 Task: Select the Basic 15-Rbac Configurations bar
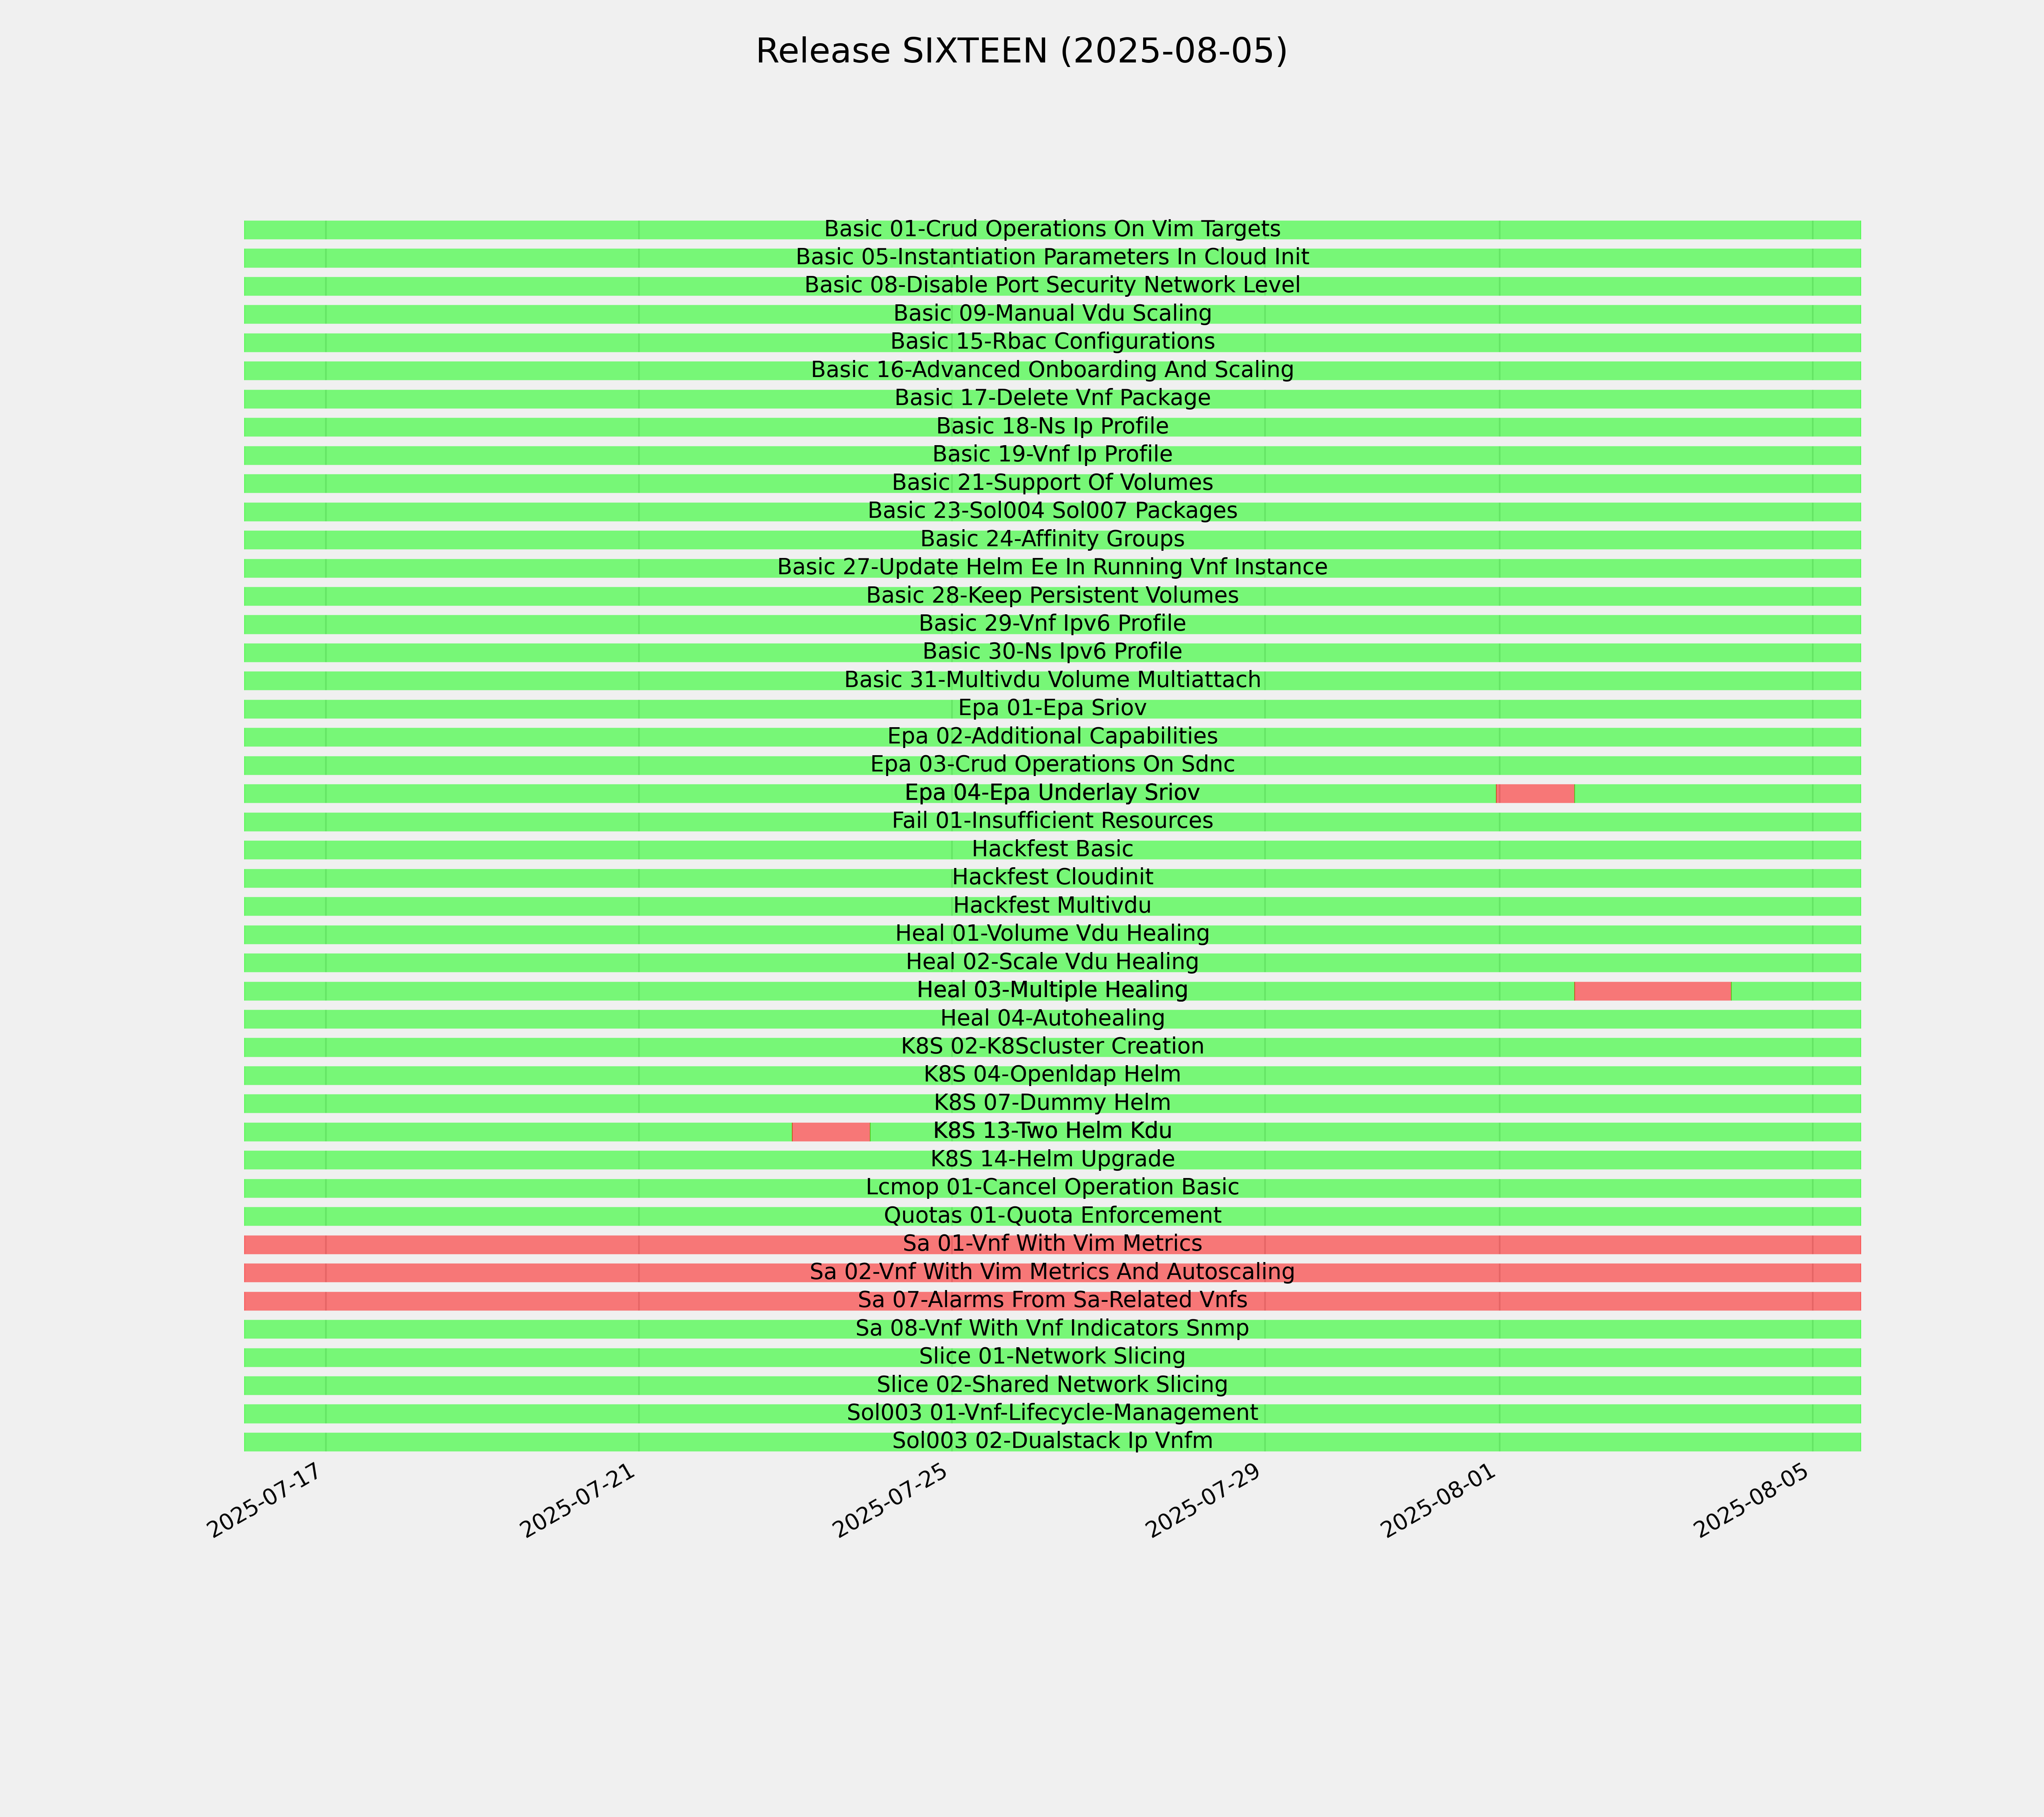coord(1052,342)
